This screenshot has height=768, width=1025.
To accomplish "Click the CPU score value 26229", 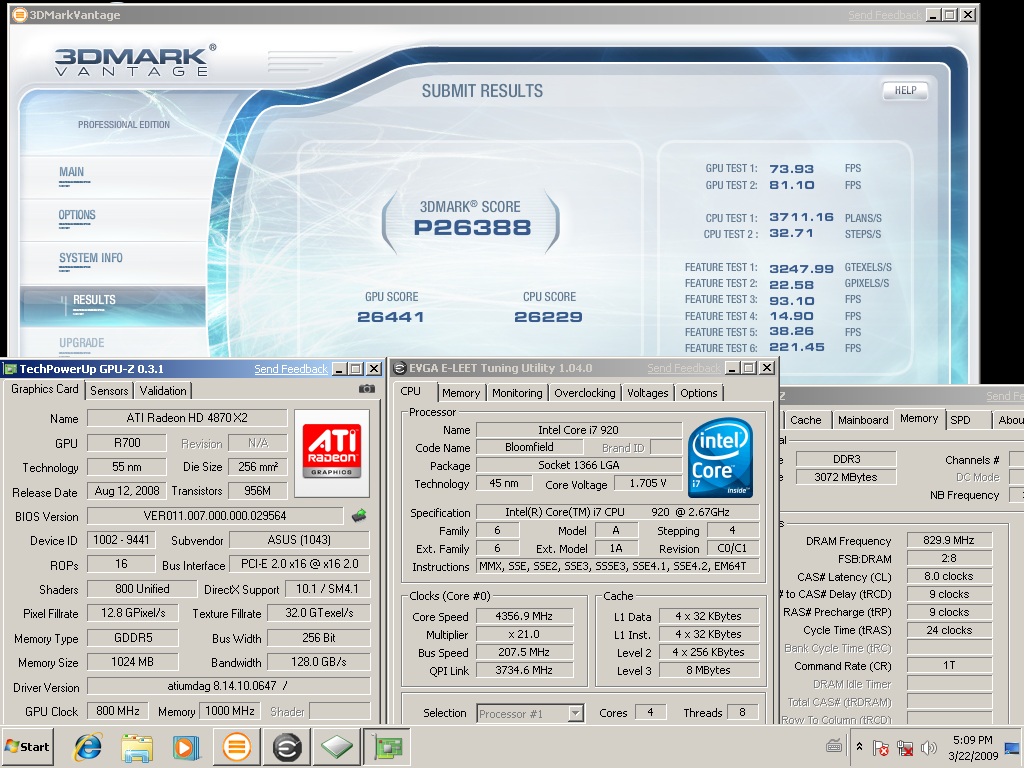I will (548, 317).
